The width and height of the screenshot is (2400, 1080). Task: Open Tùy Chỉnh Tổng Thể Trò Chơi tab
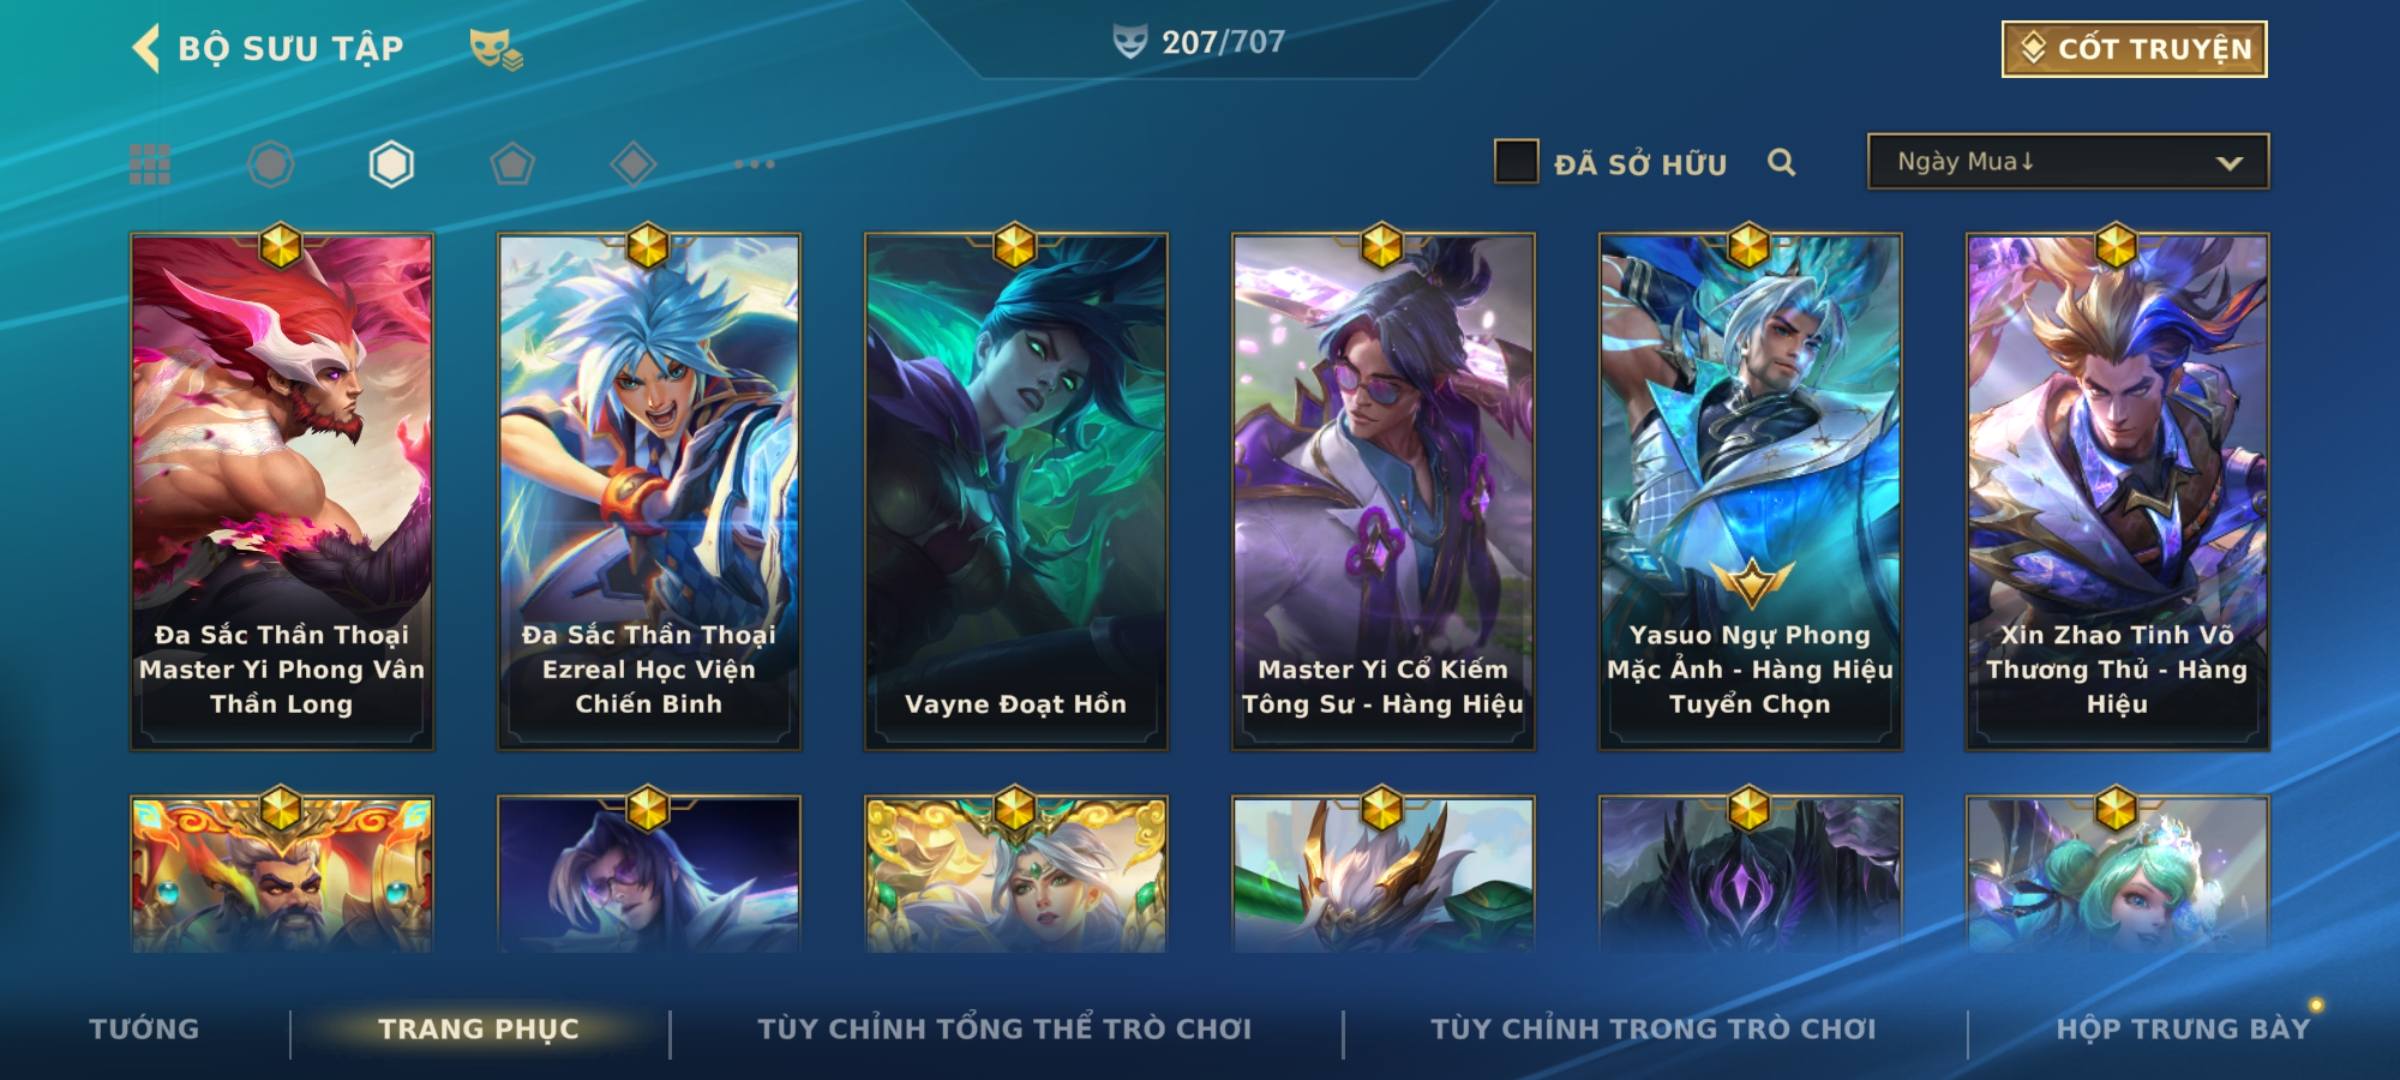coord(1004,1028)
